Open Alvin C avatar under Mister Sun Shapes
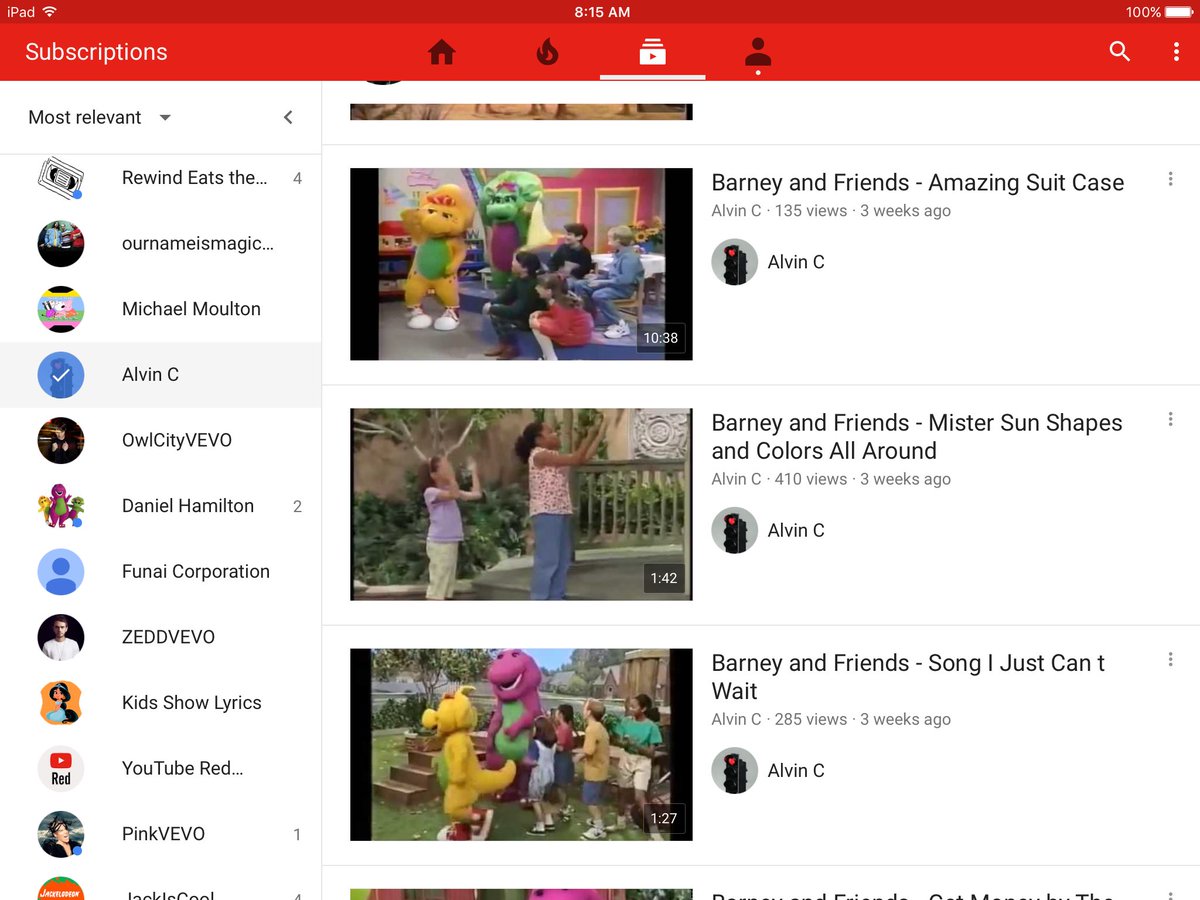The image size is (1200, 900). [x=735, y=530]
